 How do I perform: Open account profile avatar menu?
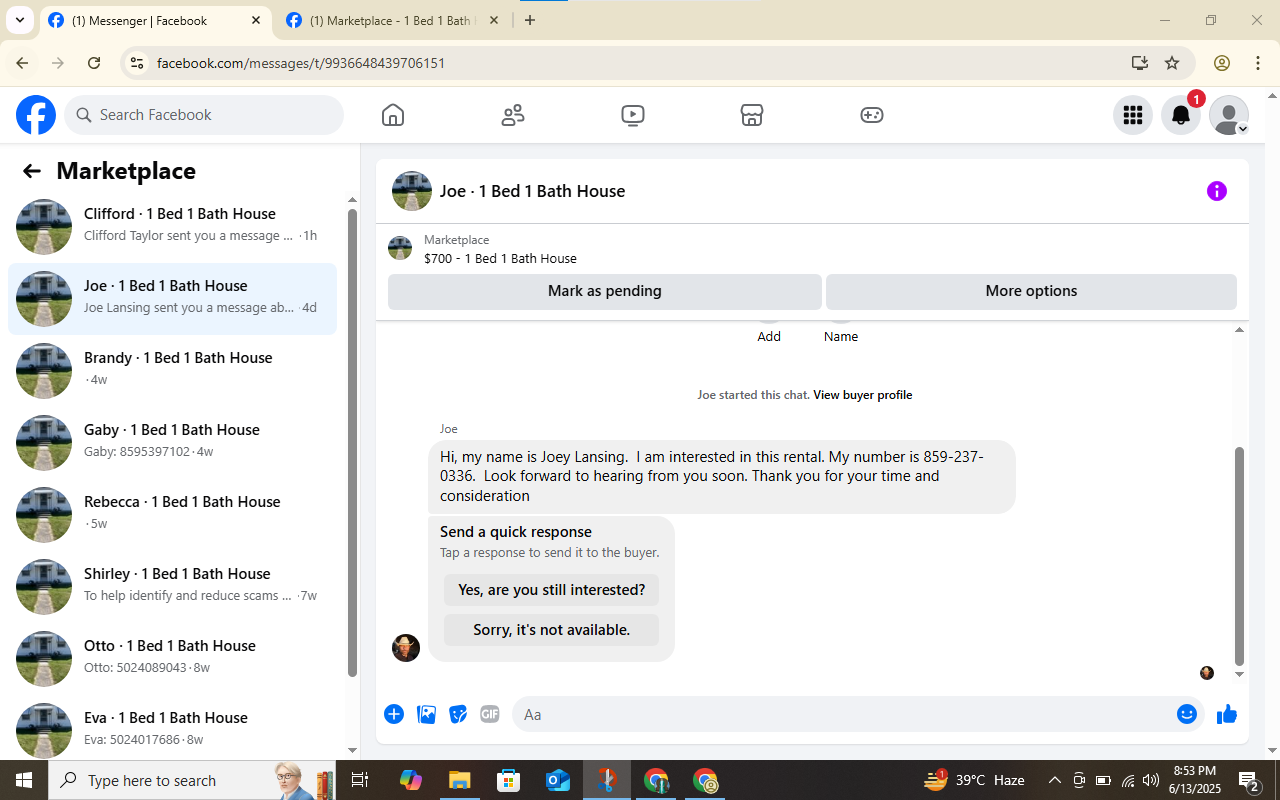click(x=1229, y=115)
